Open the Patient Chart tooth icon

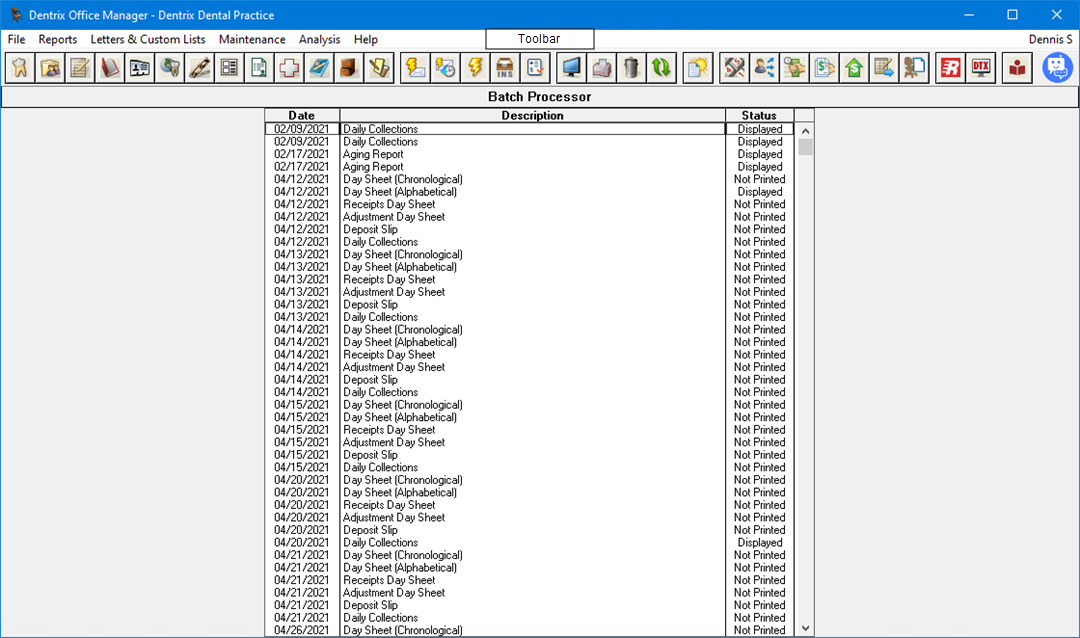coord(20,68)
